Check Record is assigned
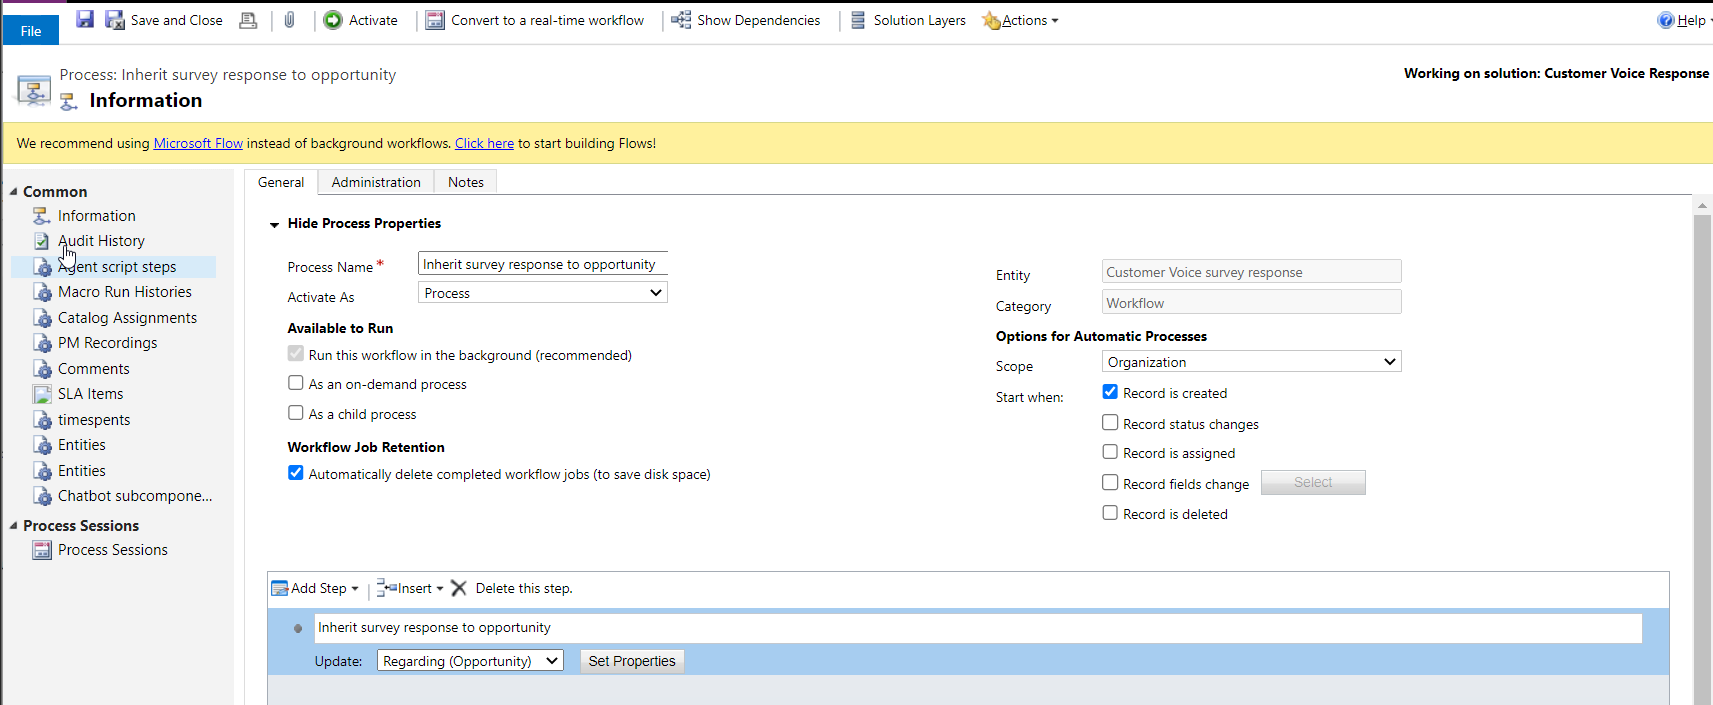Viewport: 1713px width, 705px height. (x=1110, y=452)
